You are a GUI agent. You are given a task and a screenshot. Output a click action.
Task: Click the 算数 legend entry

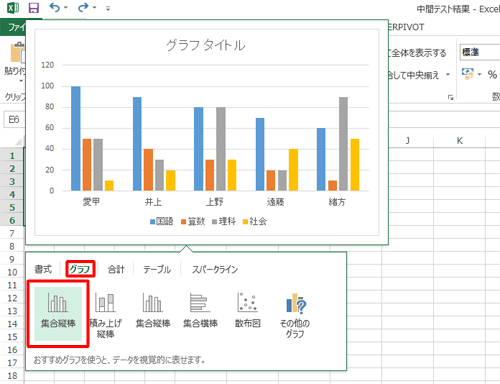pyautogui.click(x=193, y=221)
